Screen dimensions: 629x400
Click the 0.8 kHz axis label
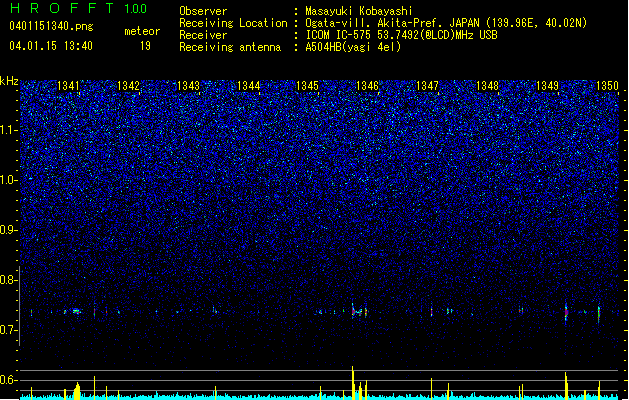[9, 280]
